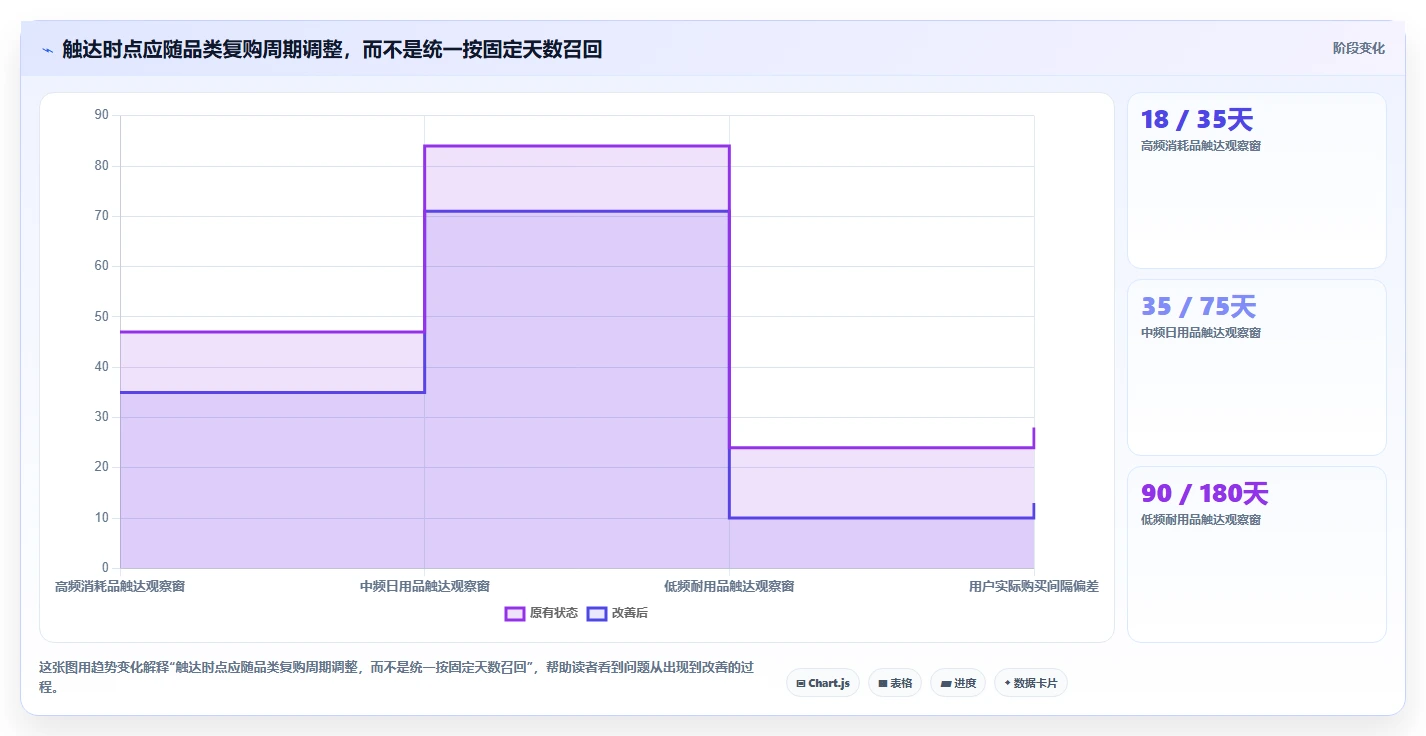The width and height of the screenshot is (1426, 736).
Task: Click the table icon in the 表格 tag
Action: click(x=883, y=684)
